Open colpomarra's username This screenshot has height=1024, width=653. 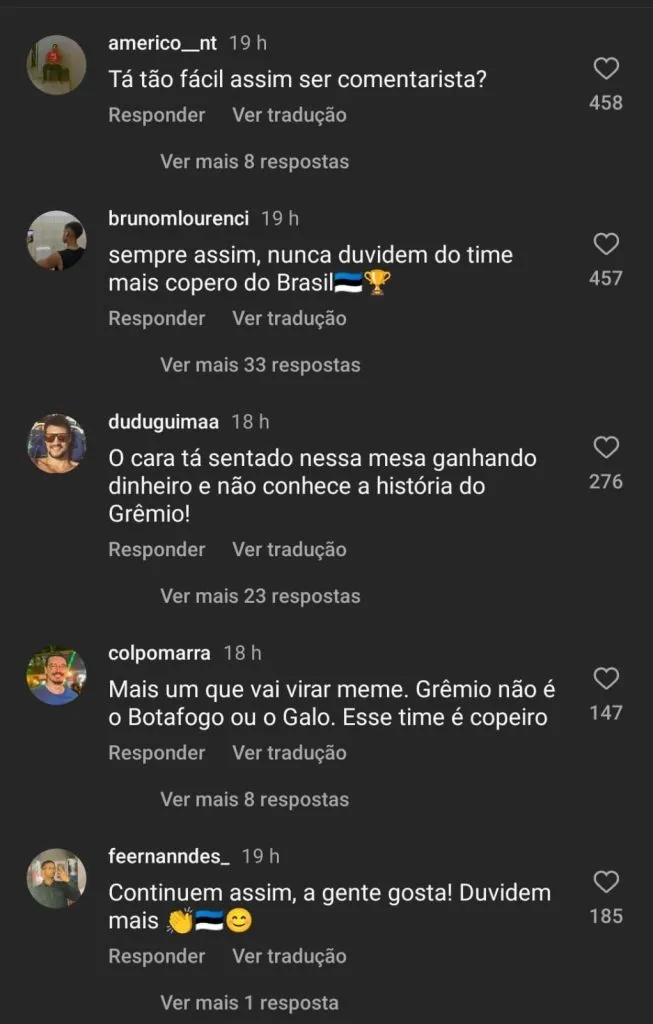pyautogui.click(x=158, y=652)
